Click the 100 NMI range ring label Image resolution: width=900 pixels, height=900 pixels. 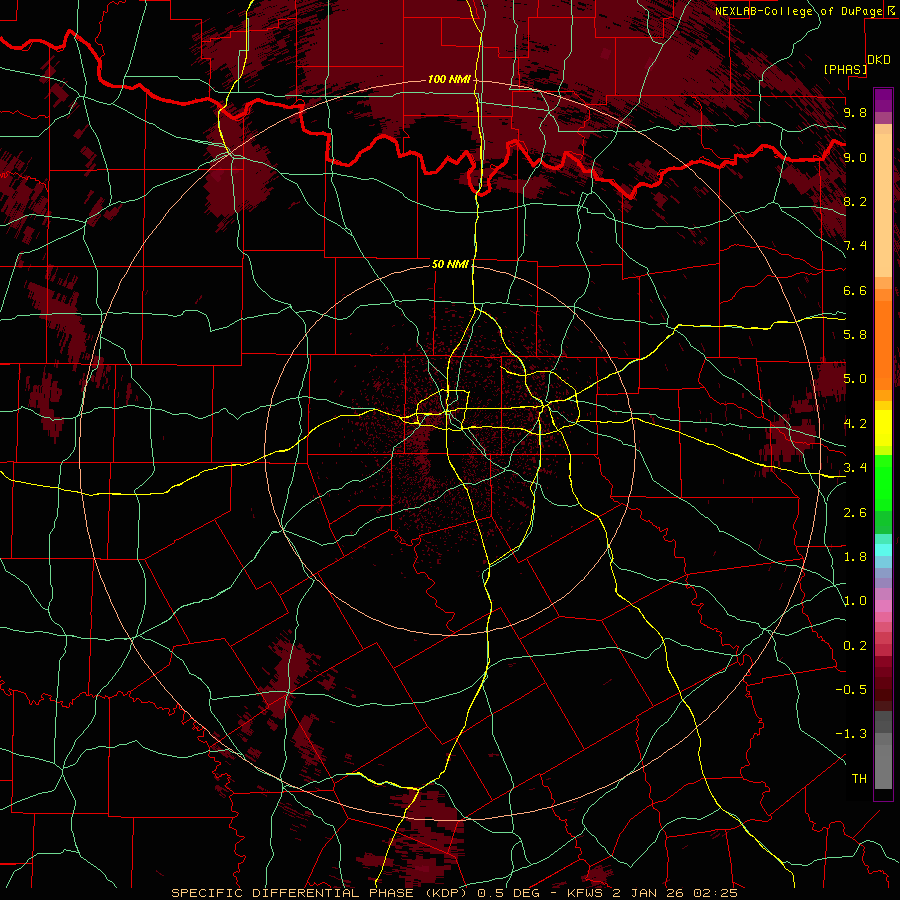449,79
